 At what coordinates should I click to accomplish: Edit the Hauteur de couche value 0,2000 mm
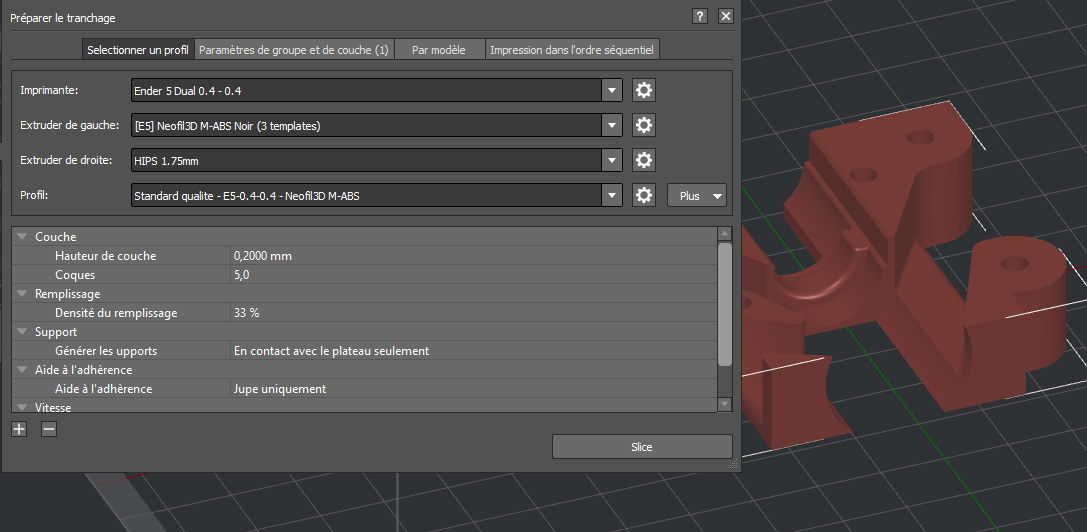pyautogui.click(x=473, y=256)
